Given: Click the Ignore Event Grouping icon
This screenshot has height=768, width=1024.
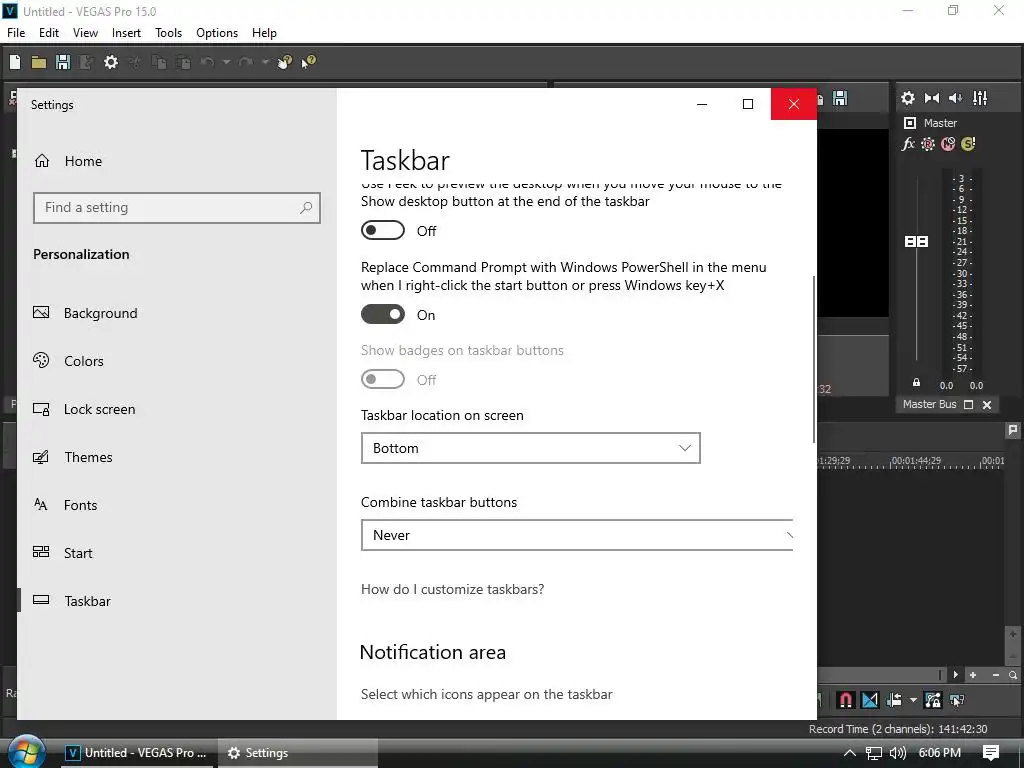Looking at the screenshot, I should pos(957,700).
